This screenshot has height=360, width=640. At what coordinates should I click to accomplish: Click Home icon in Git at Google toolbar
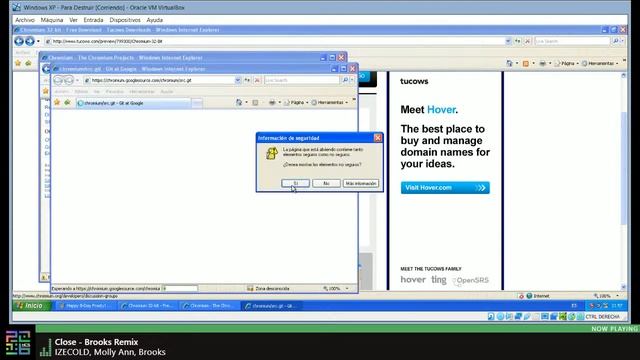coord(239,102)
